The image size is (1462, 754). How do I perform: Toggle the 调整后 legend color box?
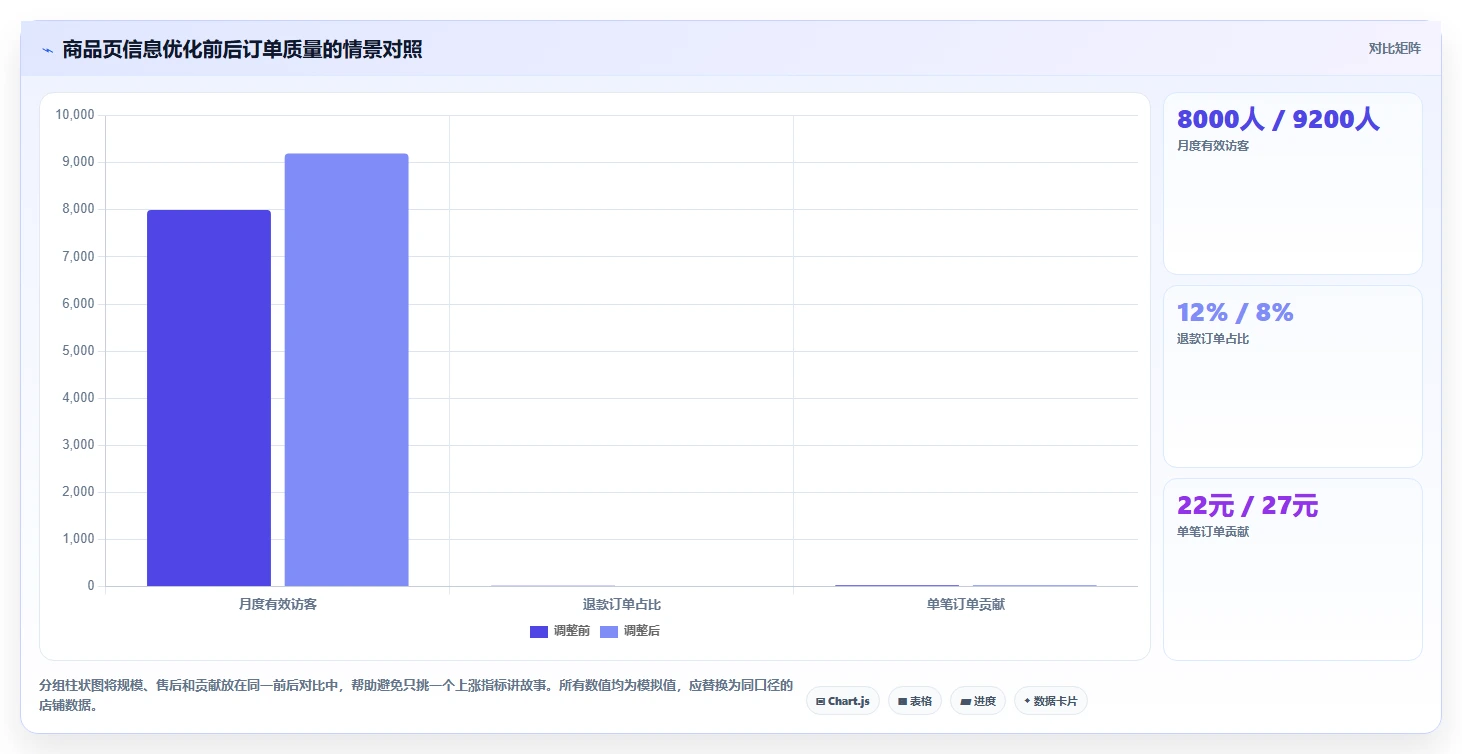tap(608, 631)
